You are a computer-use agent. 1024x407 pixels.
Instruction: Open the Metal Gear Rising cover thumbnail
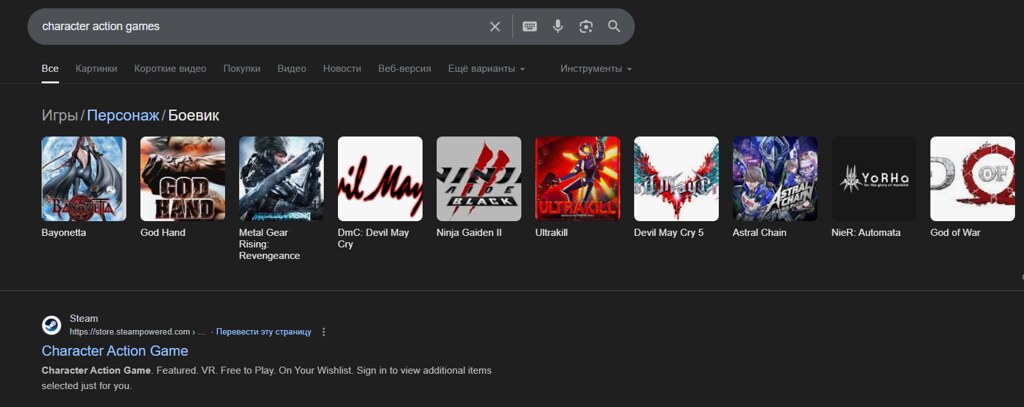281,178
